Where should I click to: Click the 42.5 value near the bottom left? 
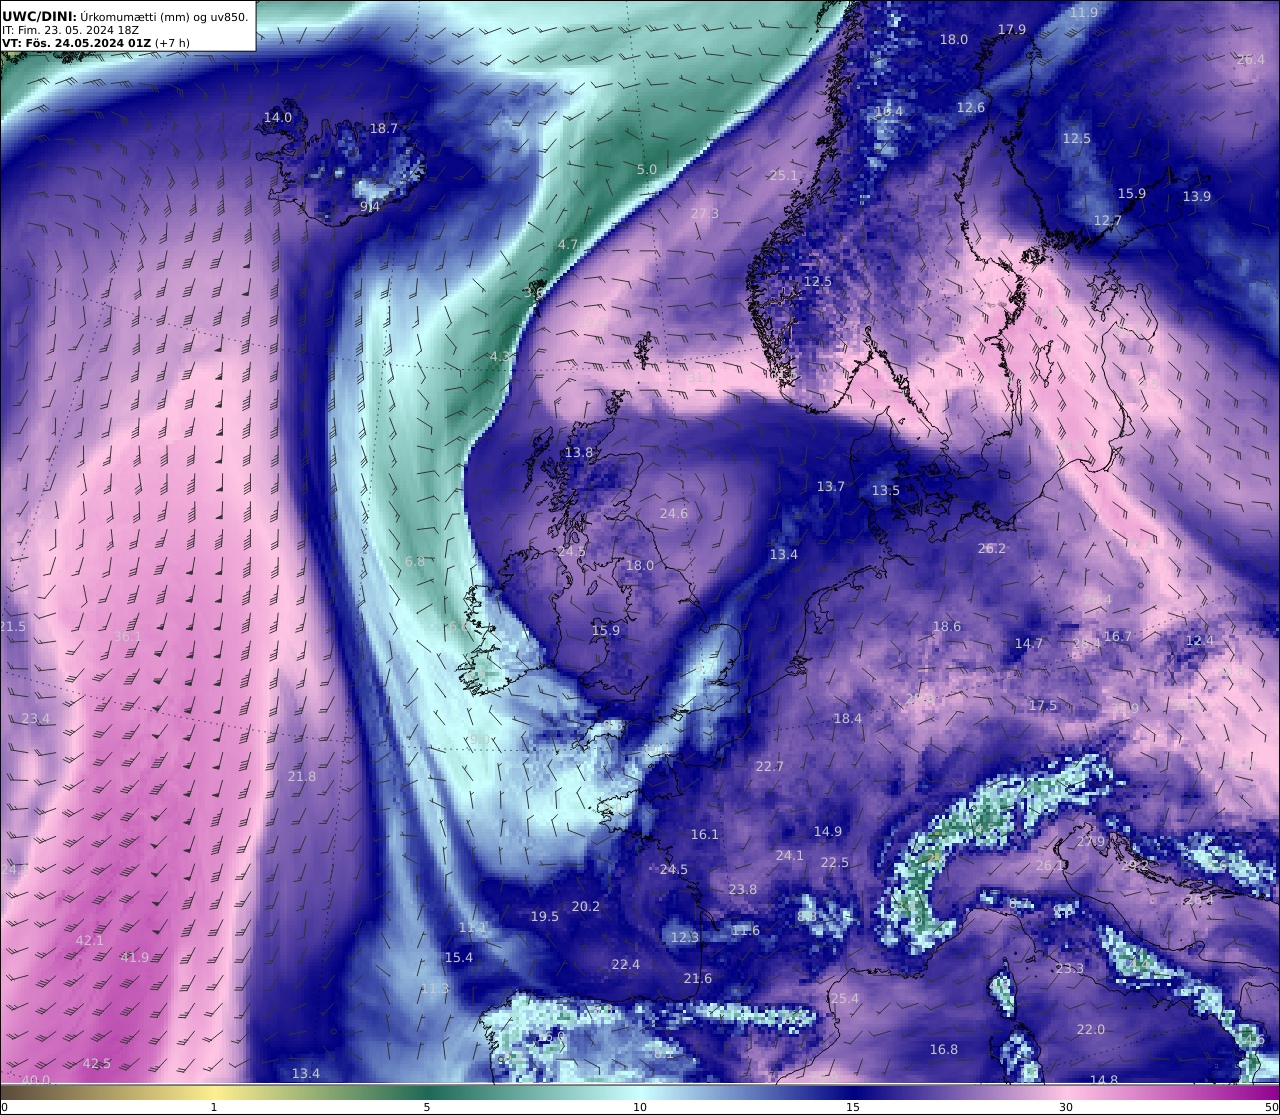click(x=97, y=1063)
